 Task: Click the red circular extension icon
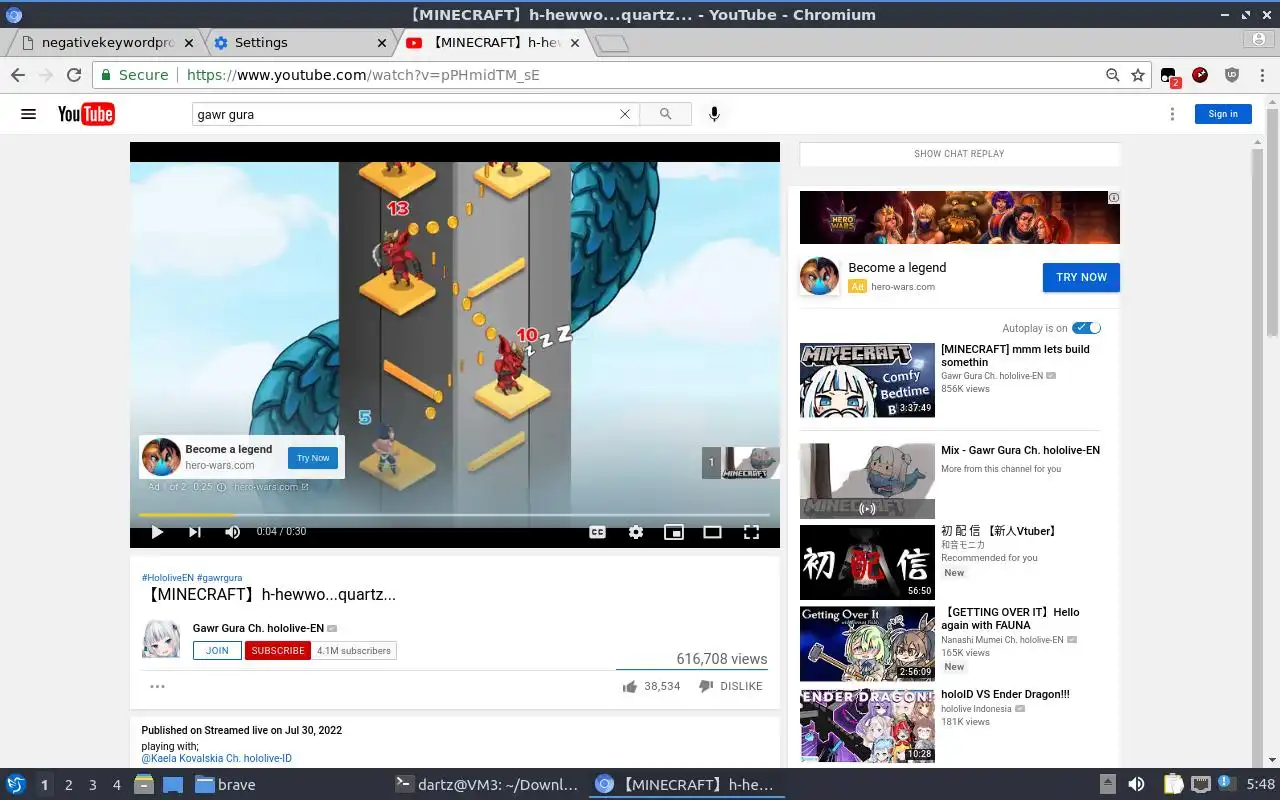1200,75
